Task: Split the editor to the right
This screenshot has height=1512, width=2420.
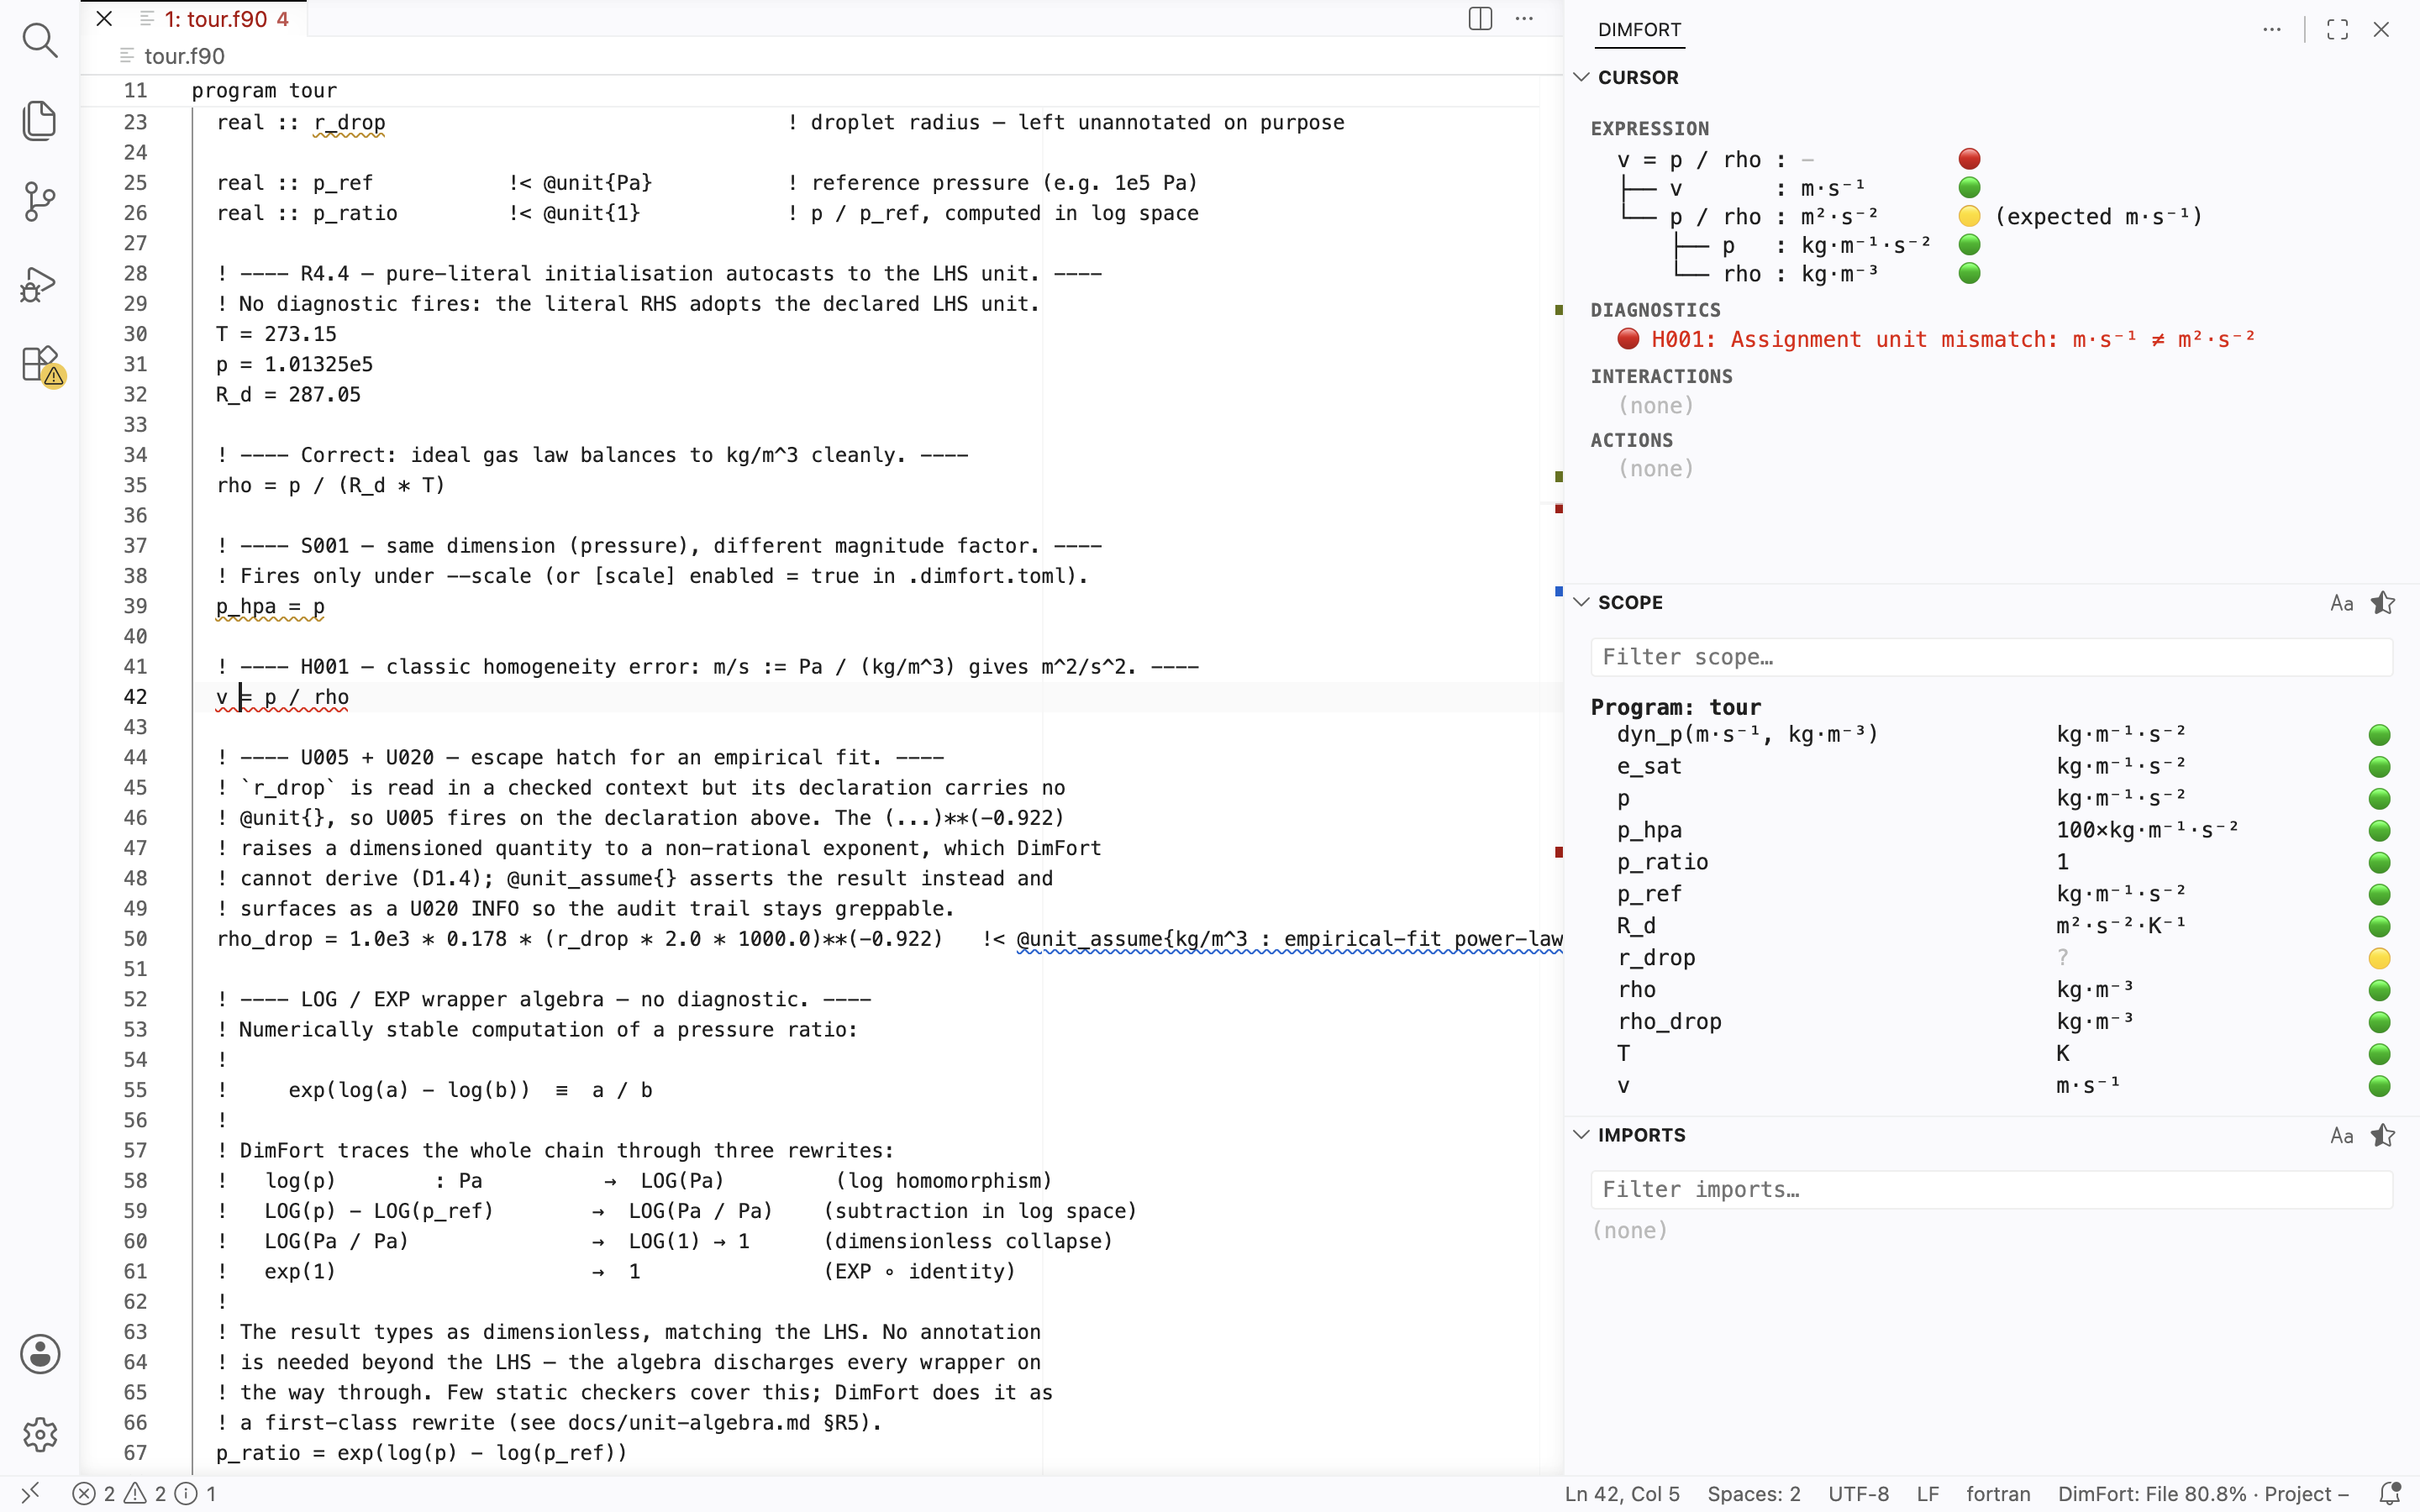Action: point(1480,19)
